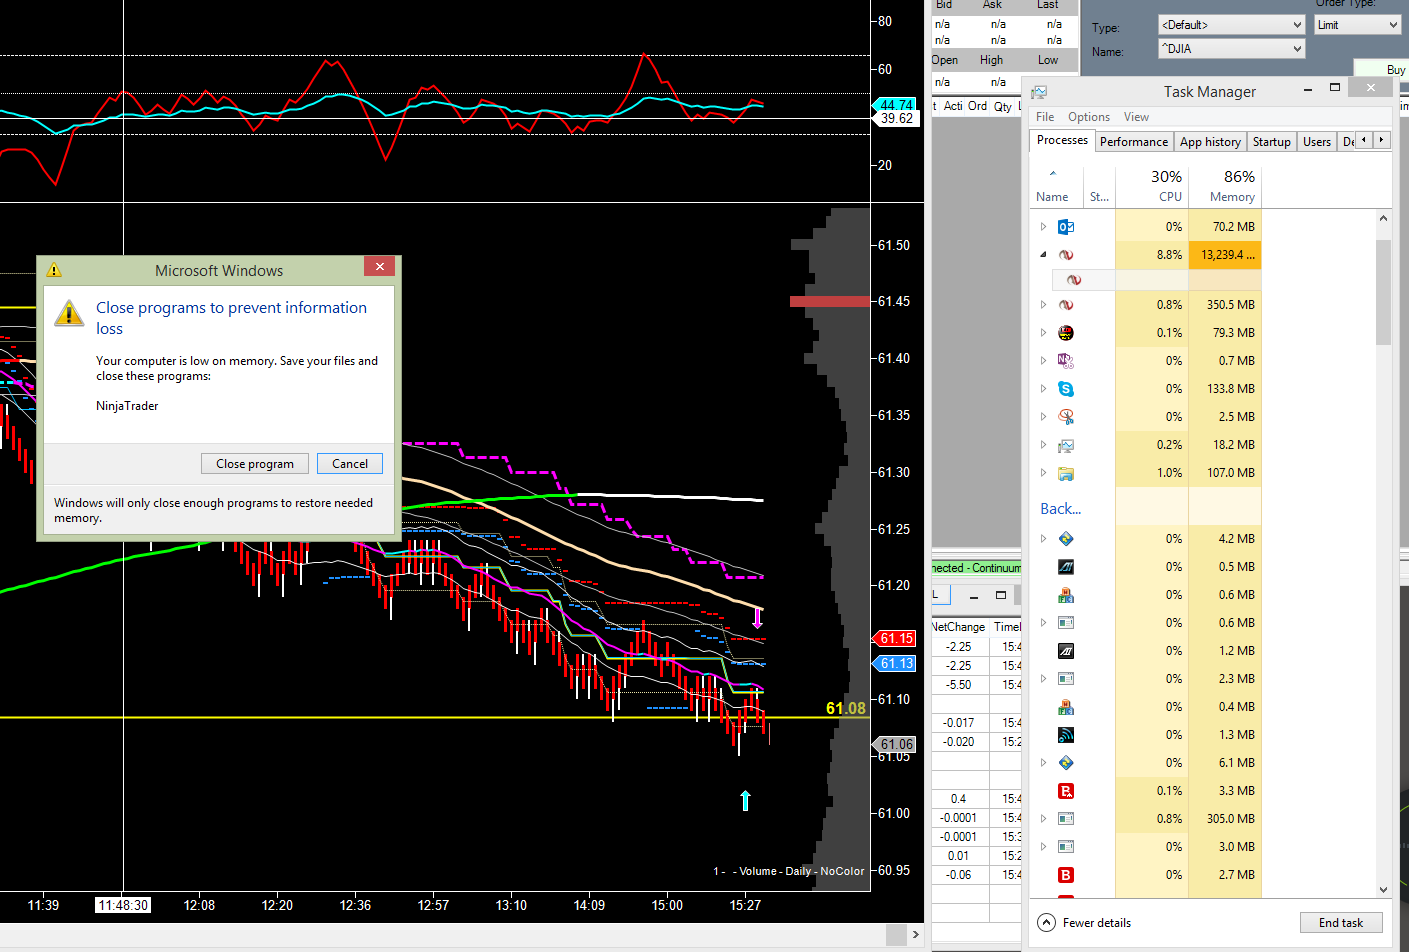
Task: Click the Task Manager scrollbar up arrow
Action: 1384,218
